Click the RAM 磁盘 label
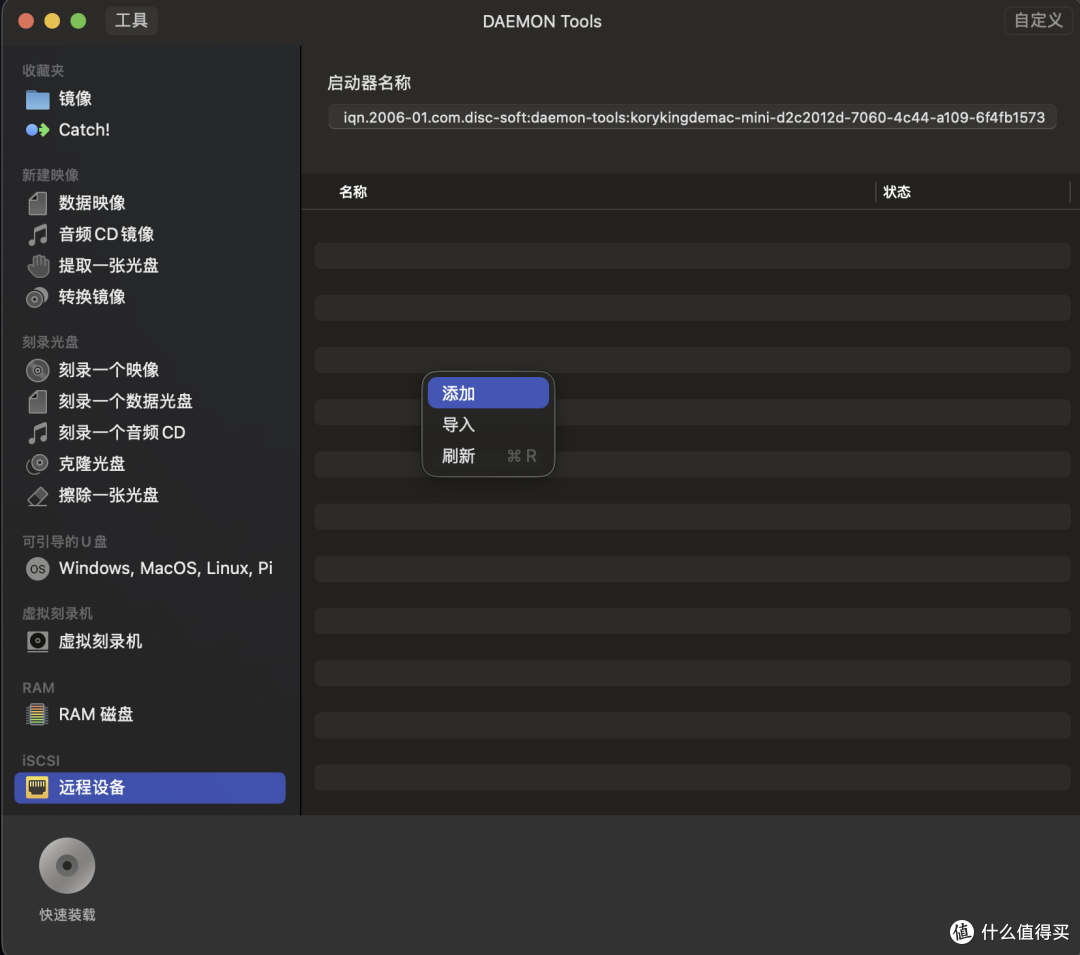The width and height of the screenshot is (1080, 955). pyautogui.click(x=96, y=714)
